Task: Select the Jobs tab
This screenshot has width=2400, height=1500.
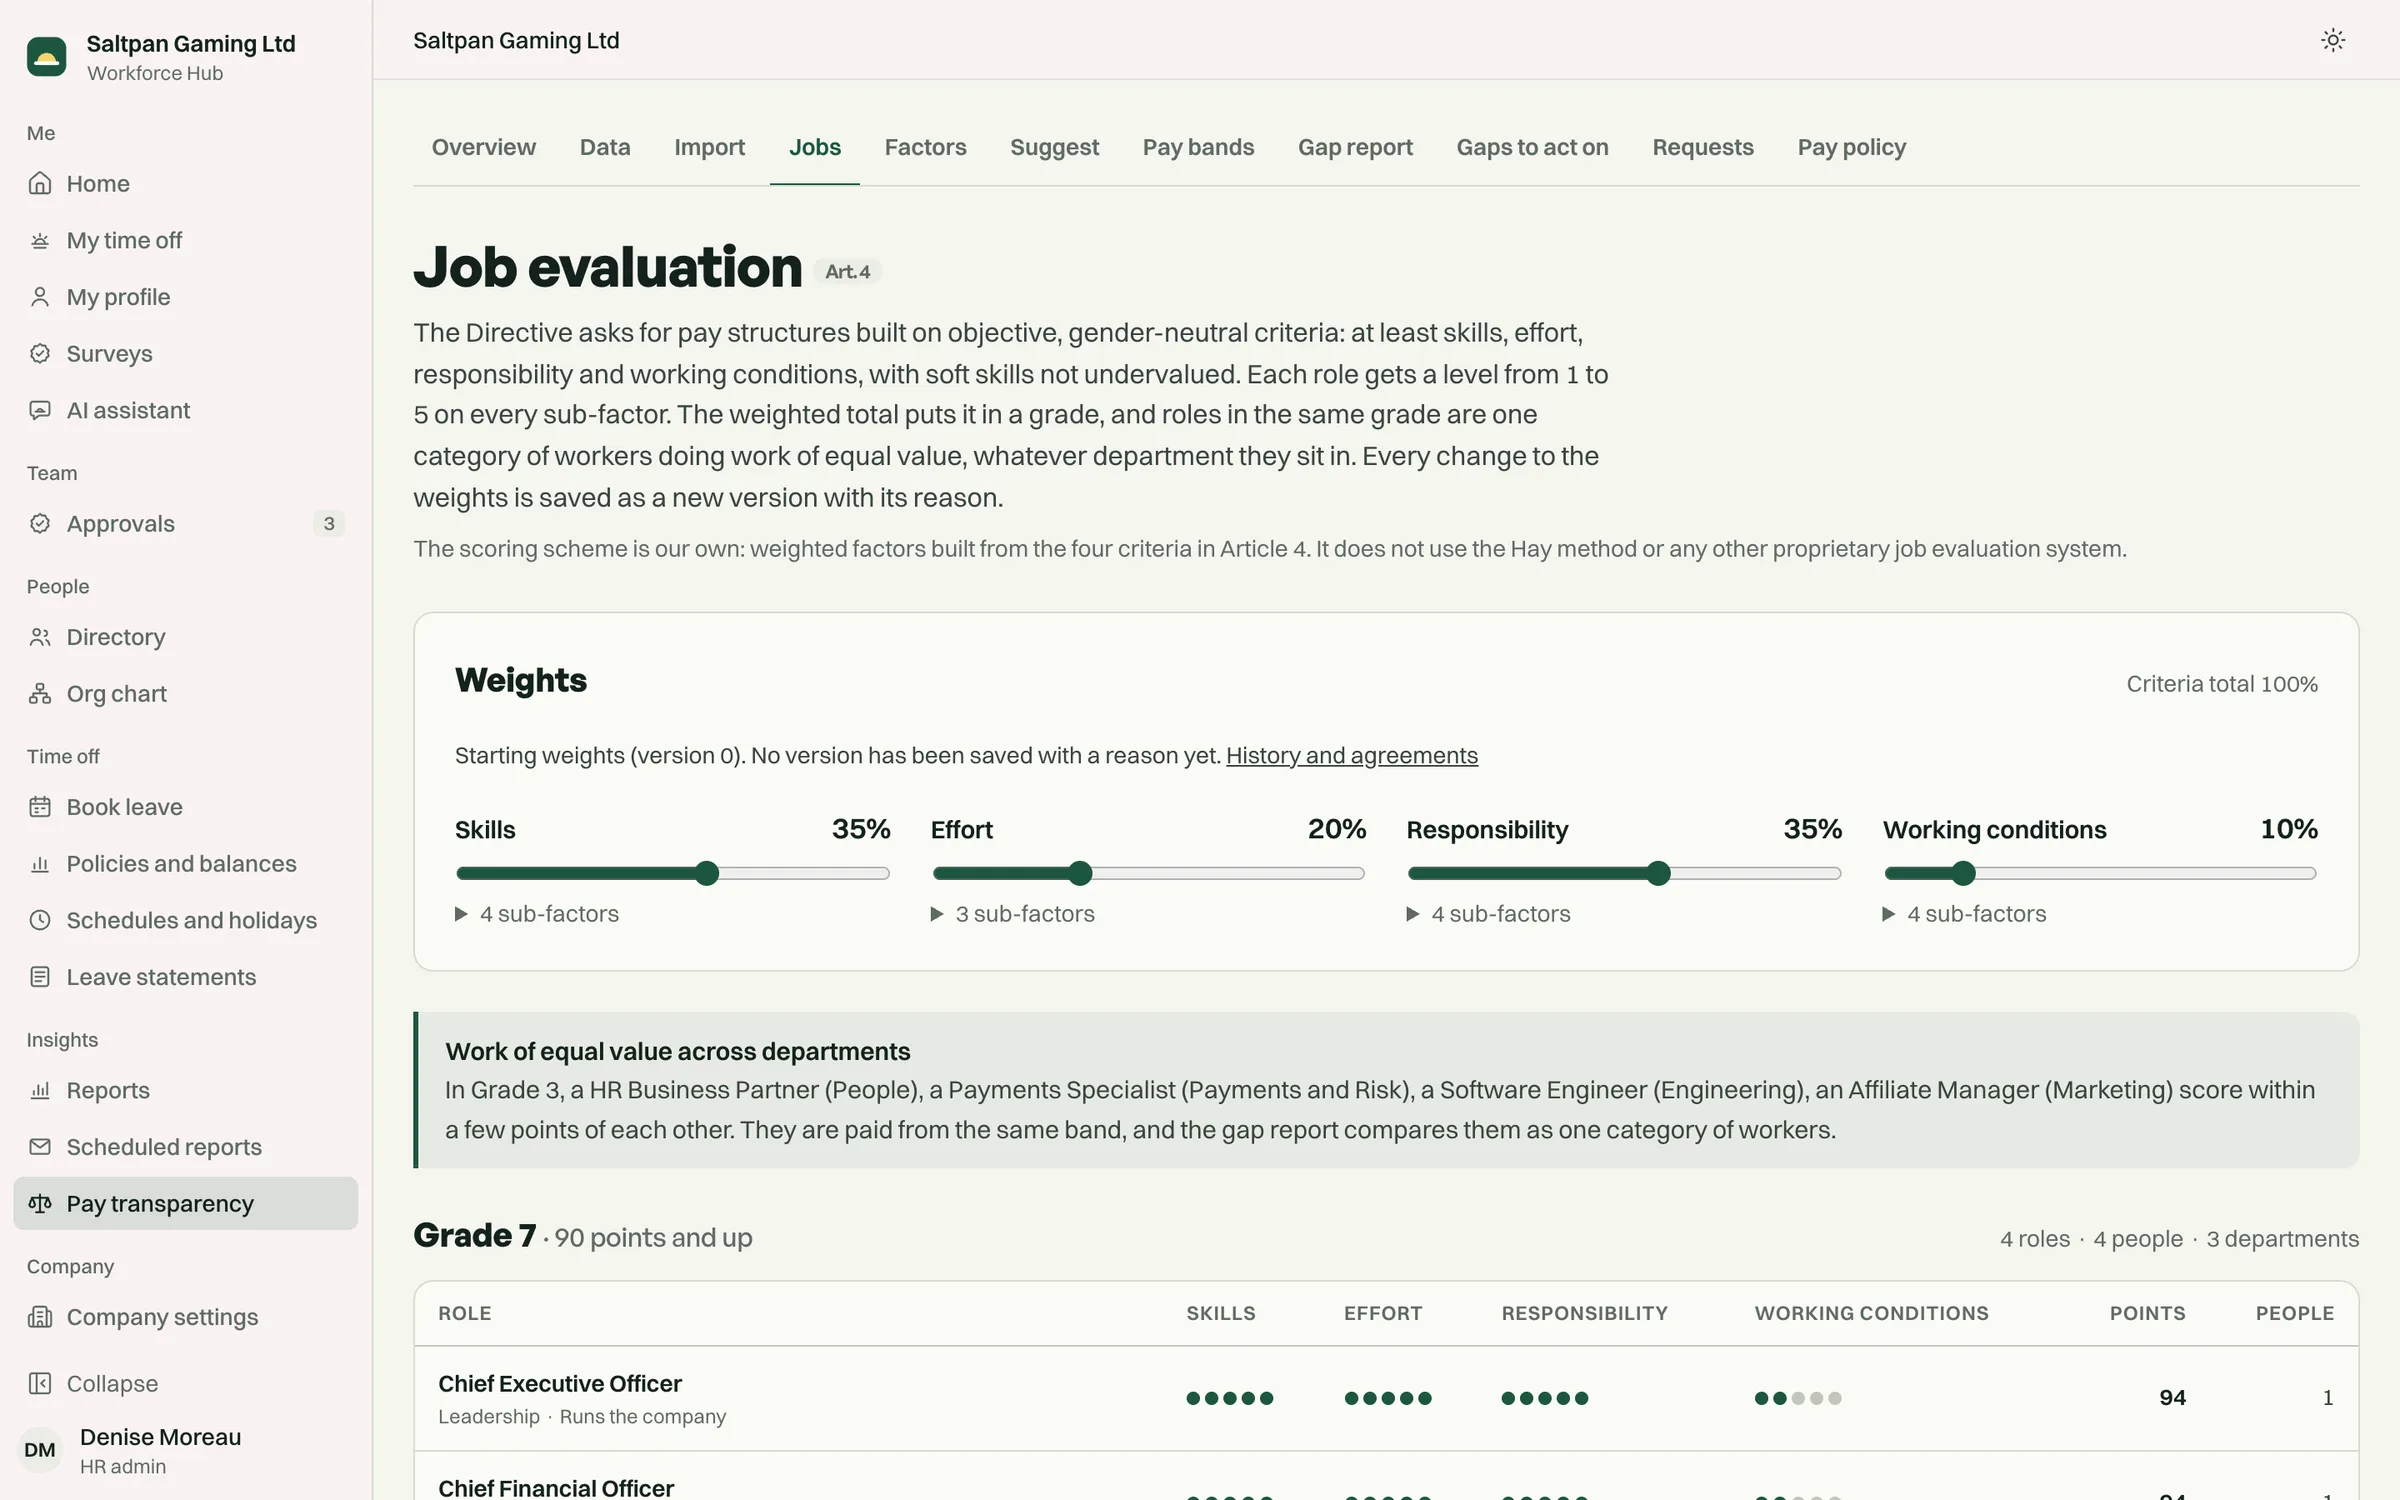Action: point(815,147)
